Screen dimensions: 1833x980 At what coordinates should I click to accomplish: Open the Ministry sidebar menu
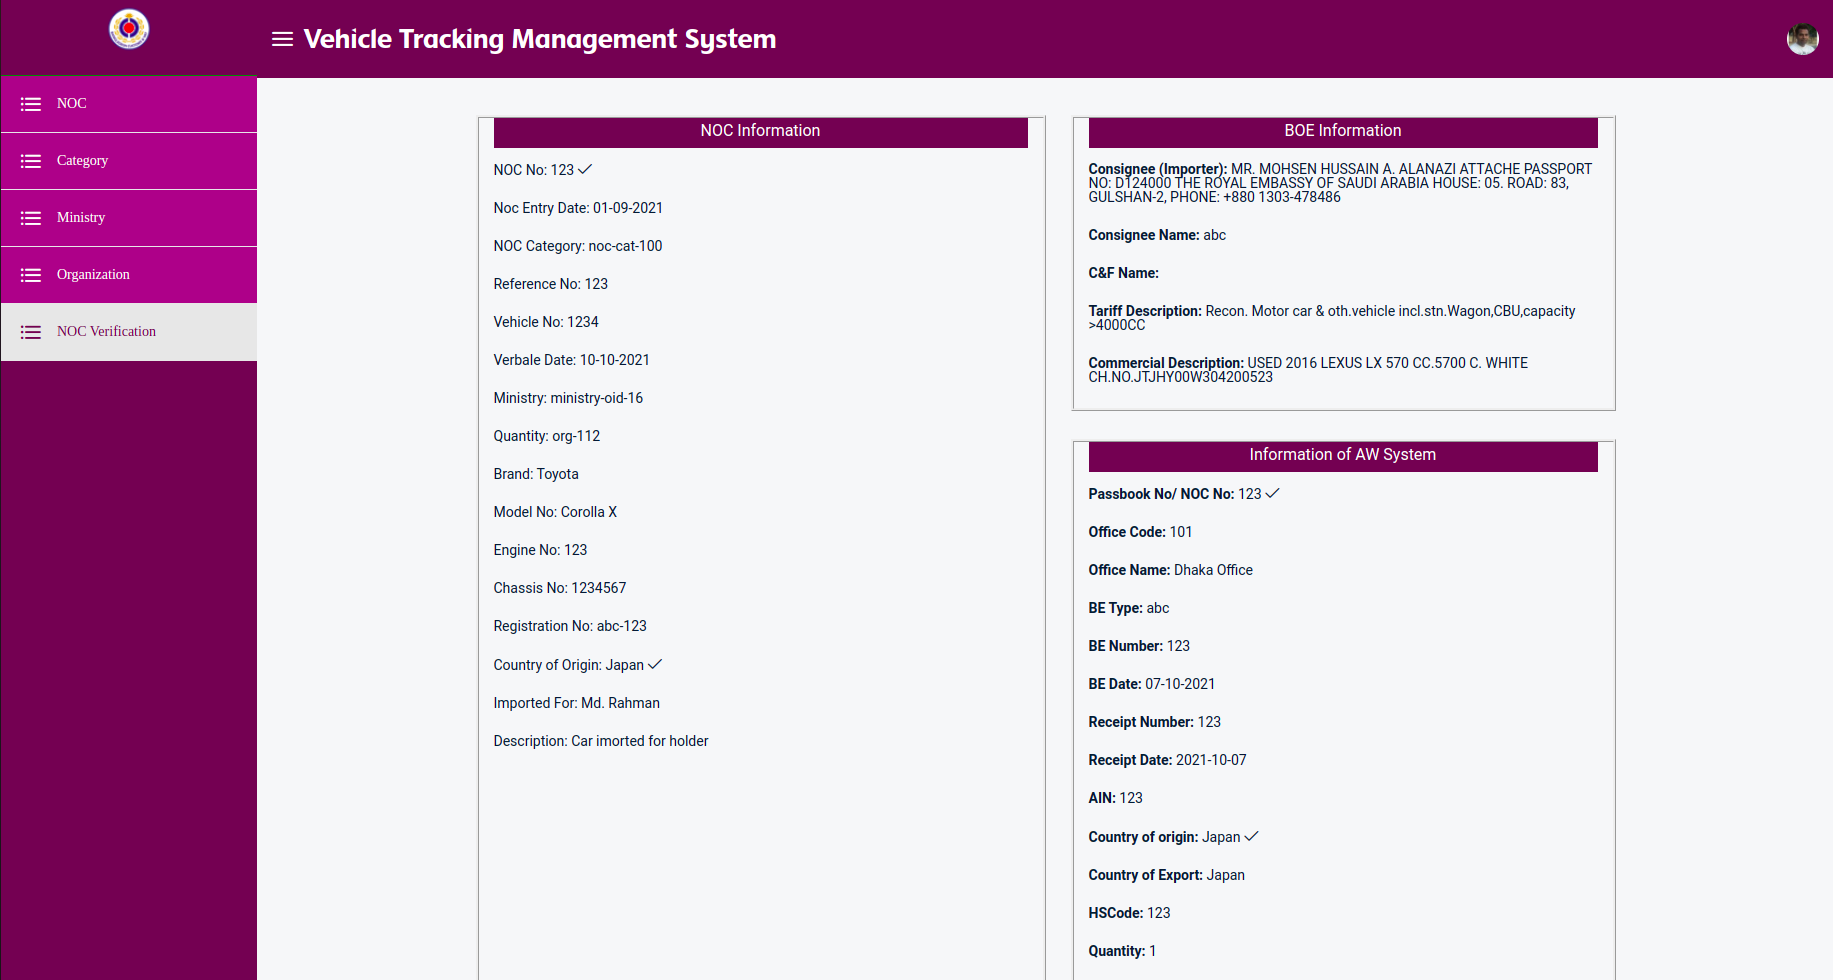point(129,218)
